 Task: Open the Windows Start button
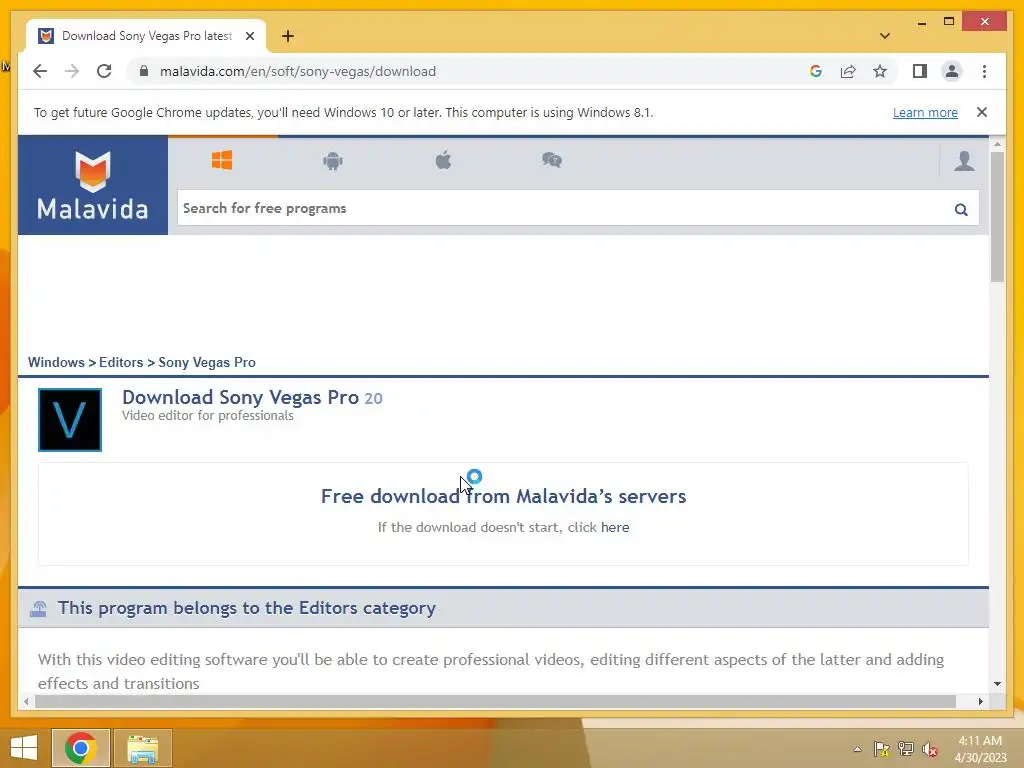(x=24, y=748)
